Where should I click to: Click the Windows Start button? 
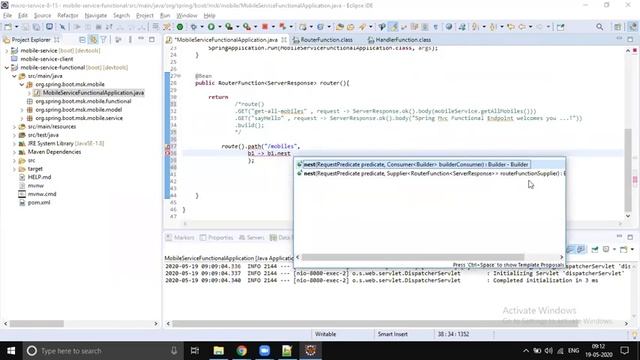click(x=11, y=351)
